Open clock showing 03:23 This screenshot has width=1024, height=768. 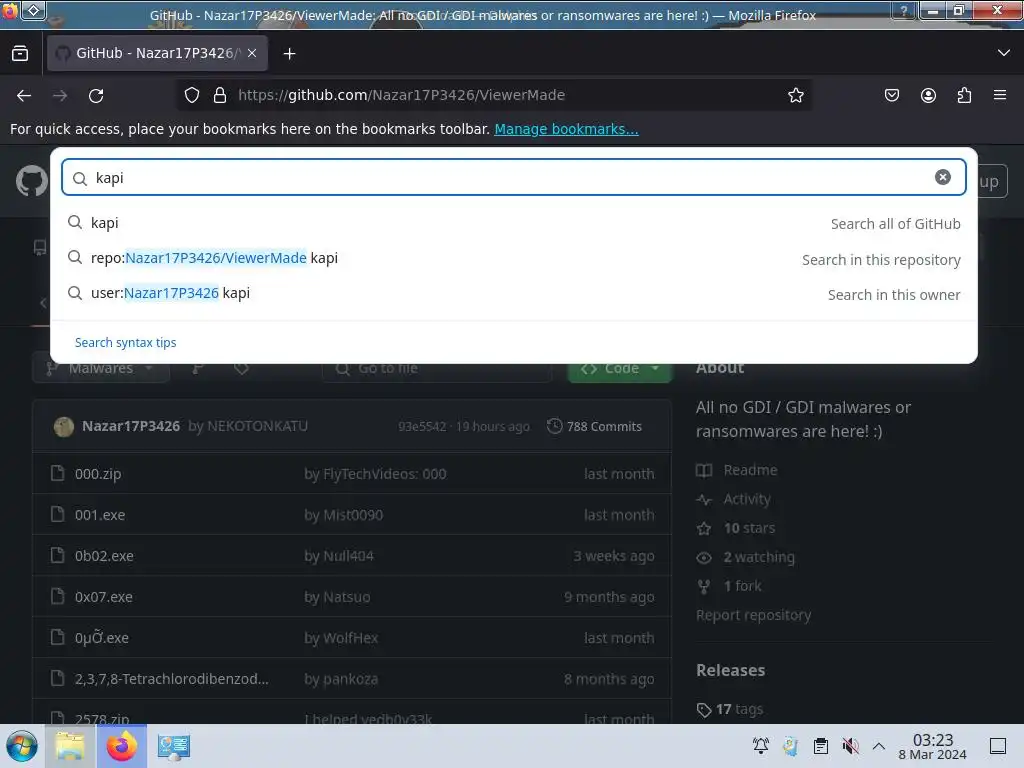pyautogui.click(x=933, y=746)
